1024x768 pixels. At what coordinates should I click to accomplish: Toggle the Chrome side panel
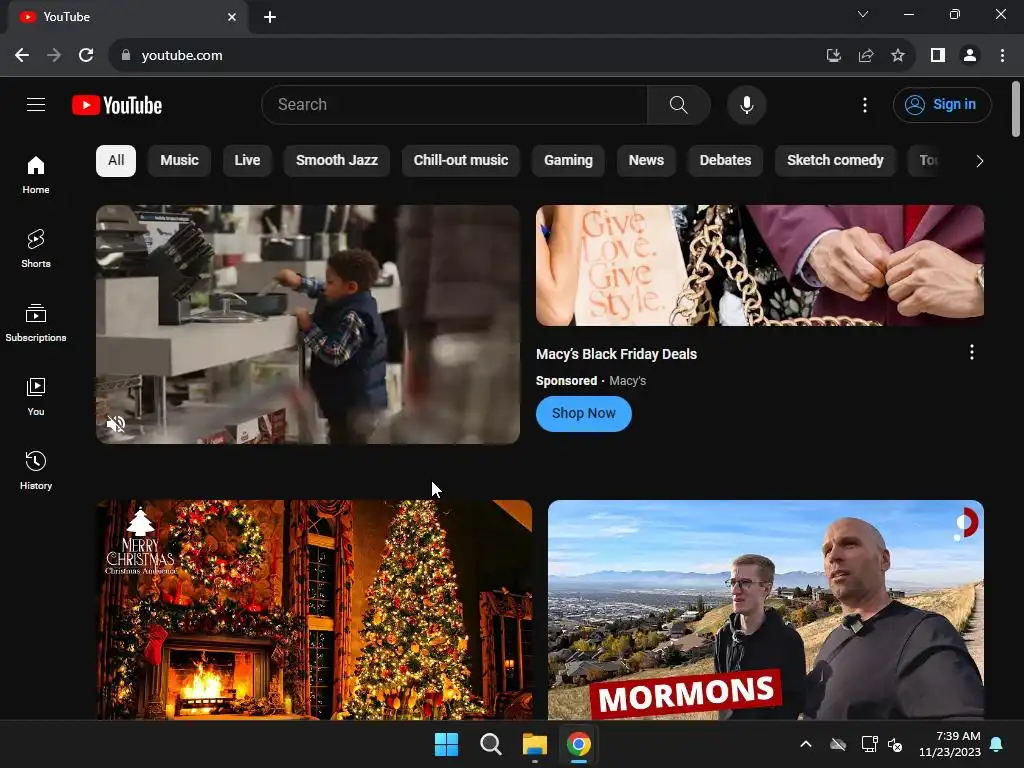(x=938, y=56)
